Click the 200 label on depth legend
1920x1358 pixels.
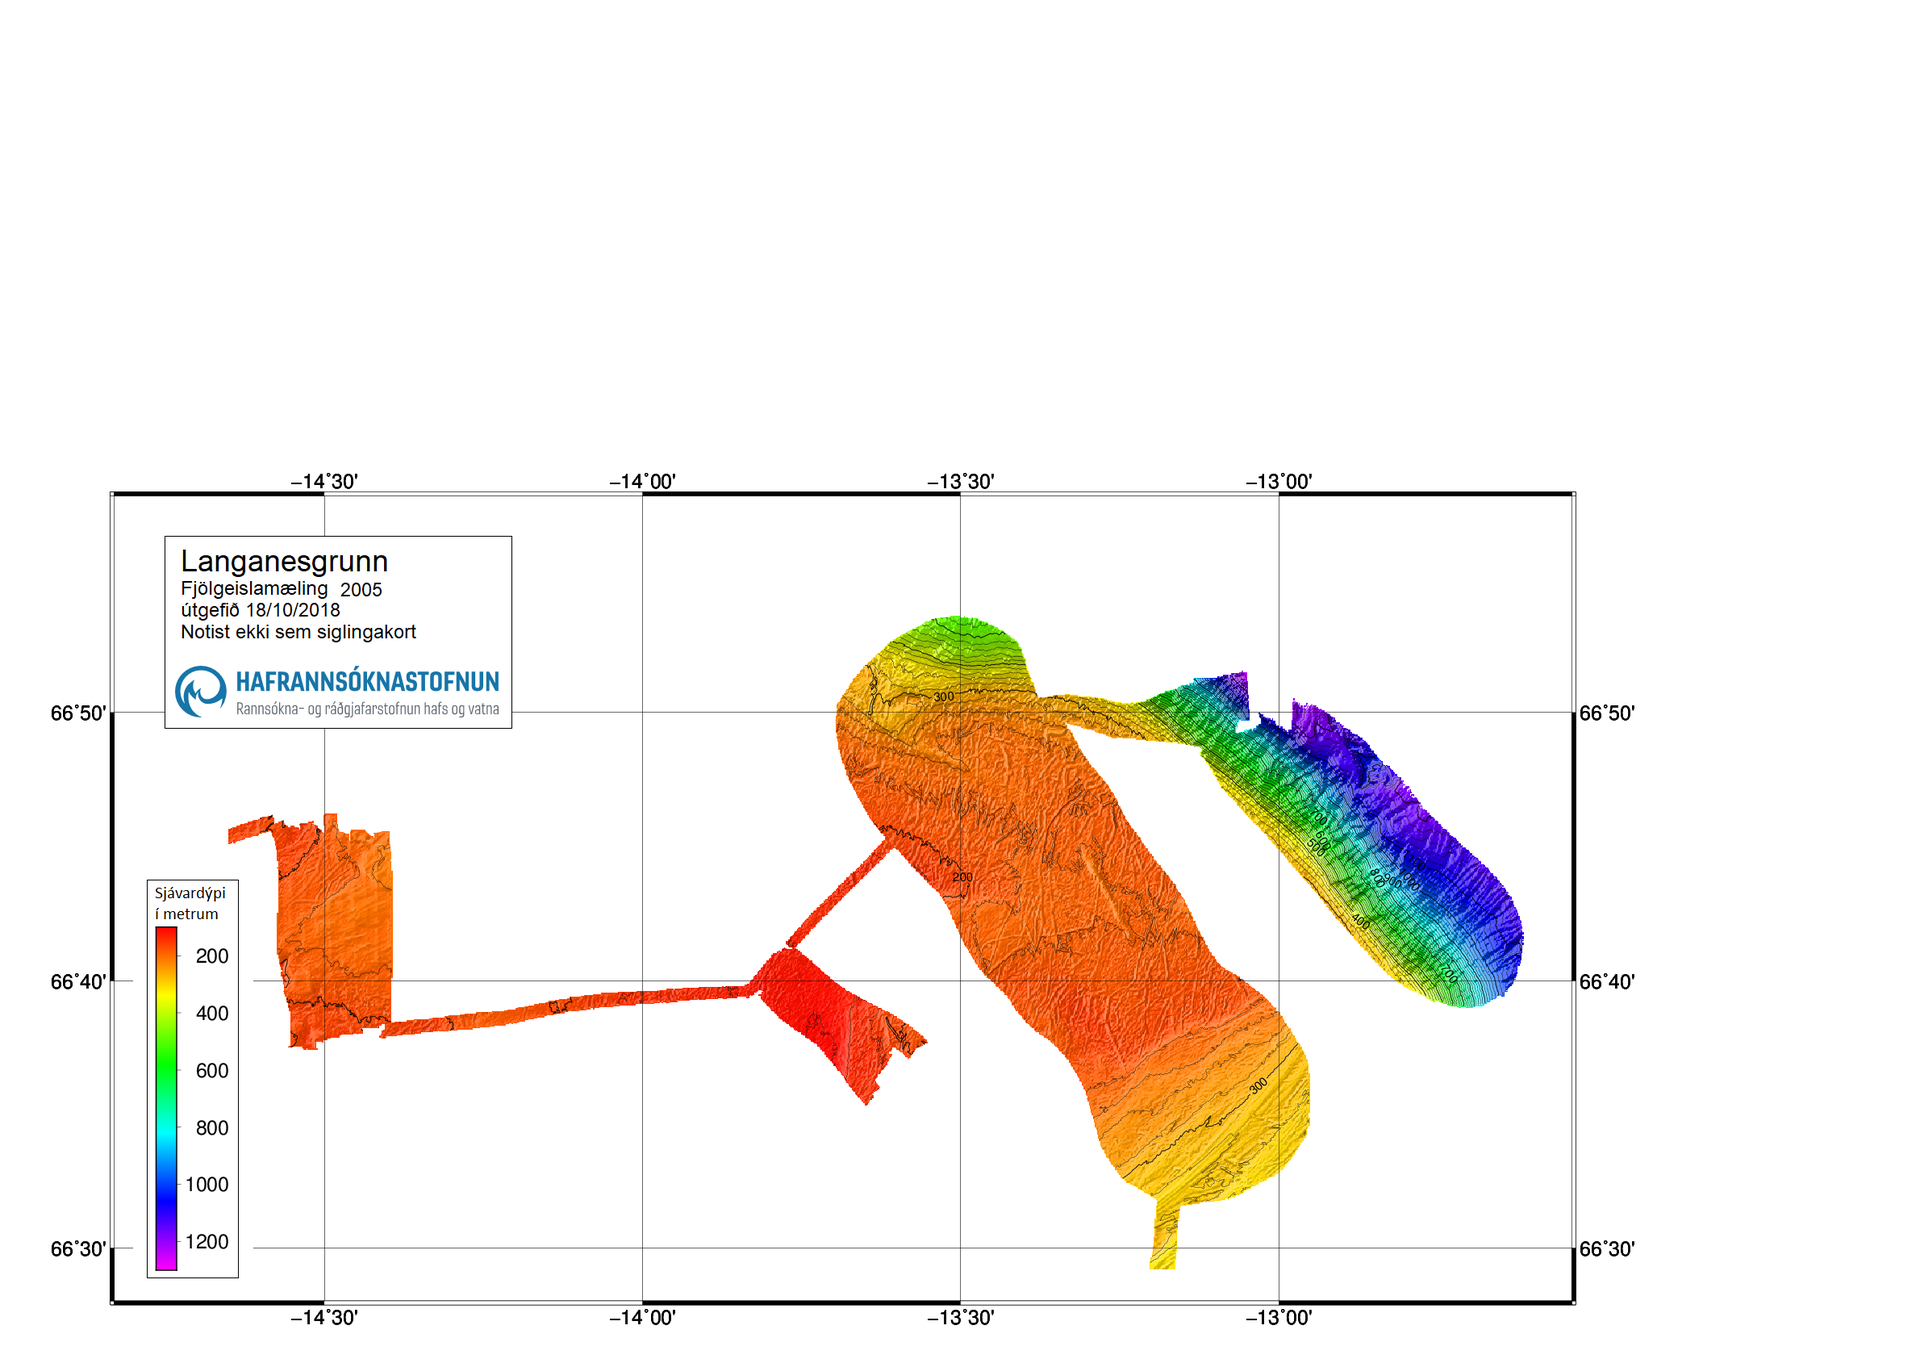[x=212, y=956]
